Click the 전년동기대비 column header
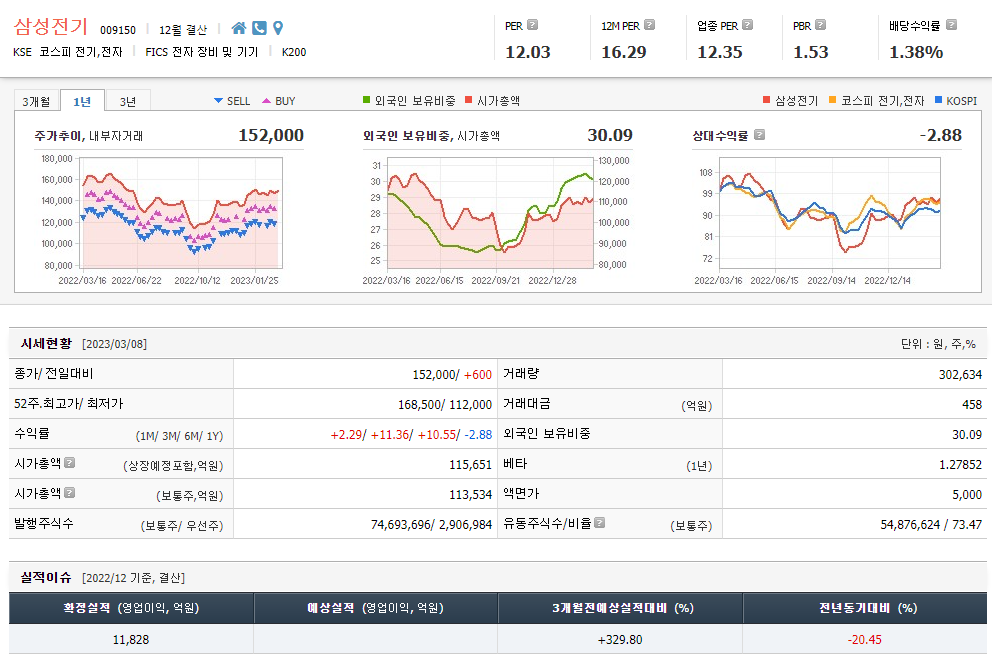The width and height of the screenshot is (992, 662). (865, 608)
